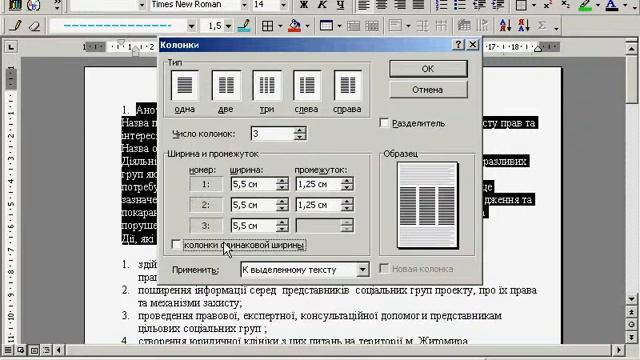Click OK in the Колонки dialog
This screenshot has width=640, height=360.
point(428,69)
